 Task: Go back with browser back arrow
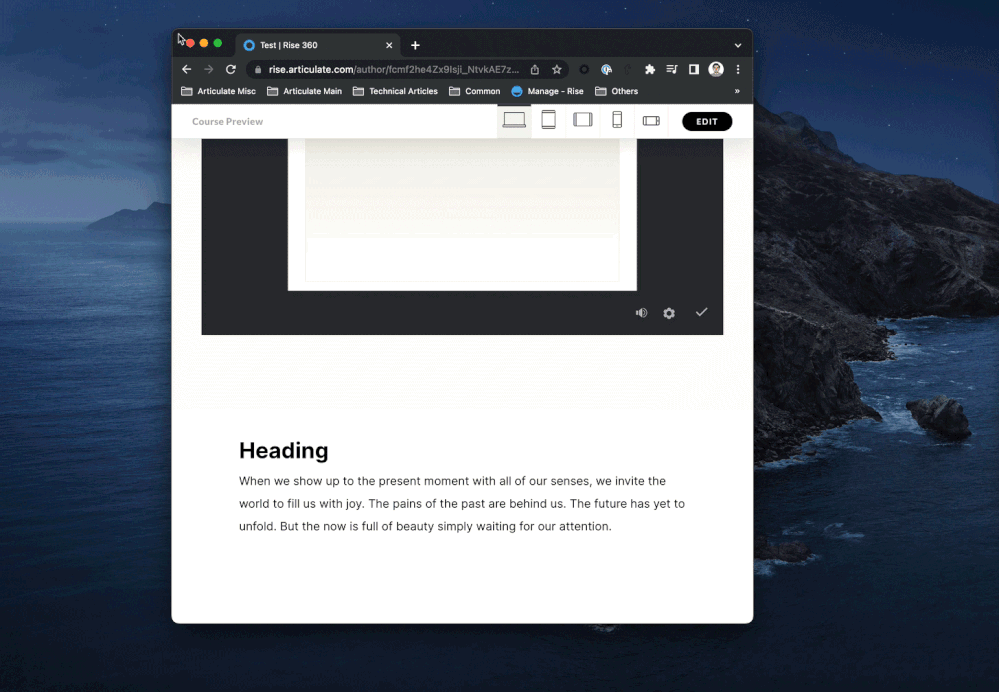coord(187,69)
